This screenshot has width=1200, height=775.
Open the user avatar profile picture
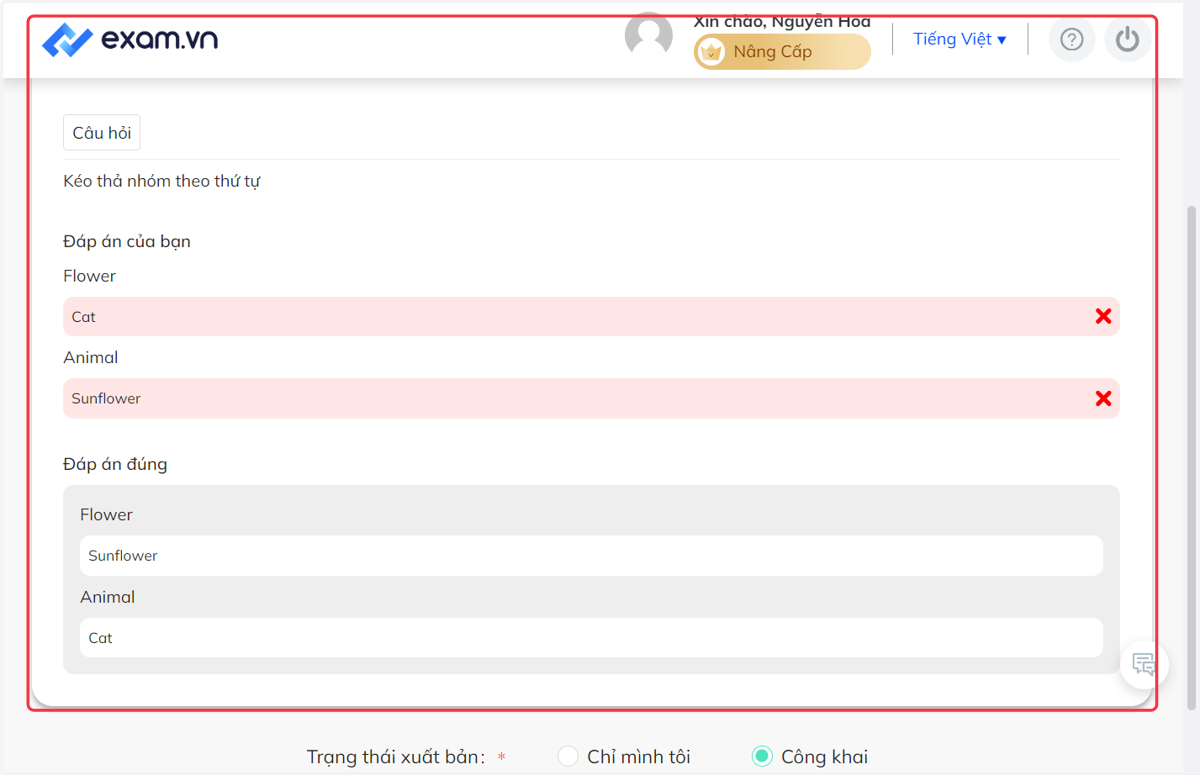[x=649, y=38]
